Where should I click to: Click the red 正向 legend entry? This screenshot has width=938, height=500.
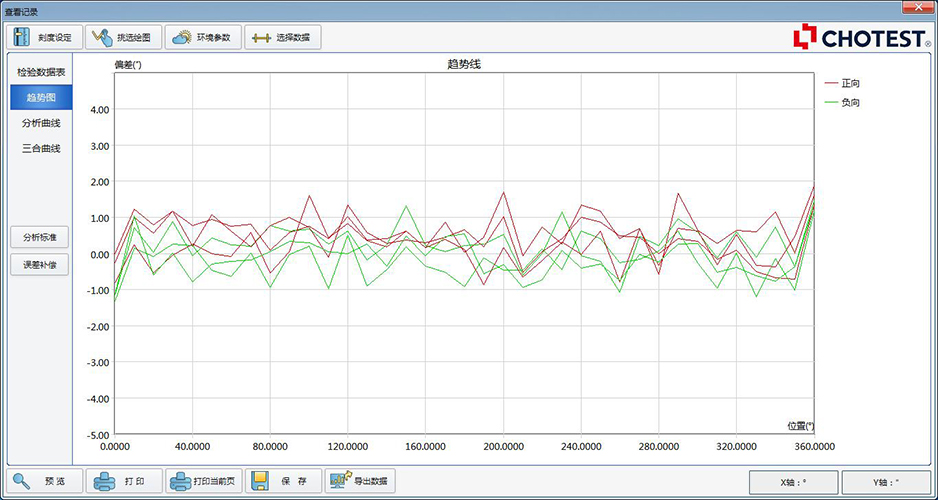850,83
